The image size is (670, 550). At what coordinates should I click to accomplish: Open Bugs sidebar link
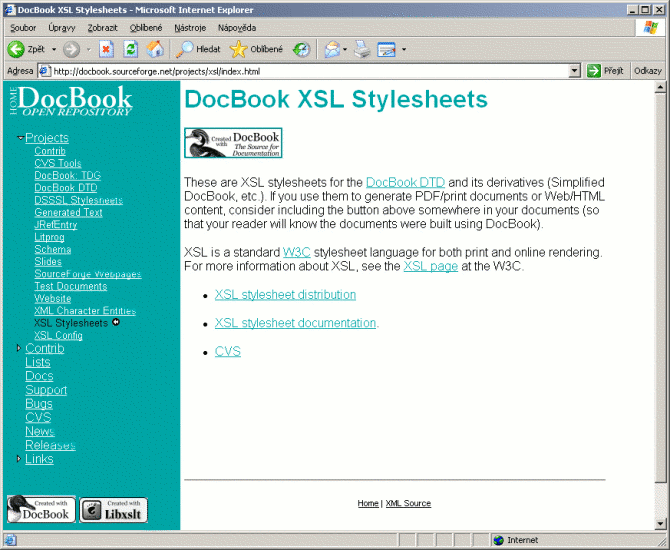pyautogui.click(x=39, y=404)
